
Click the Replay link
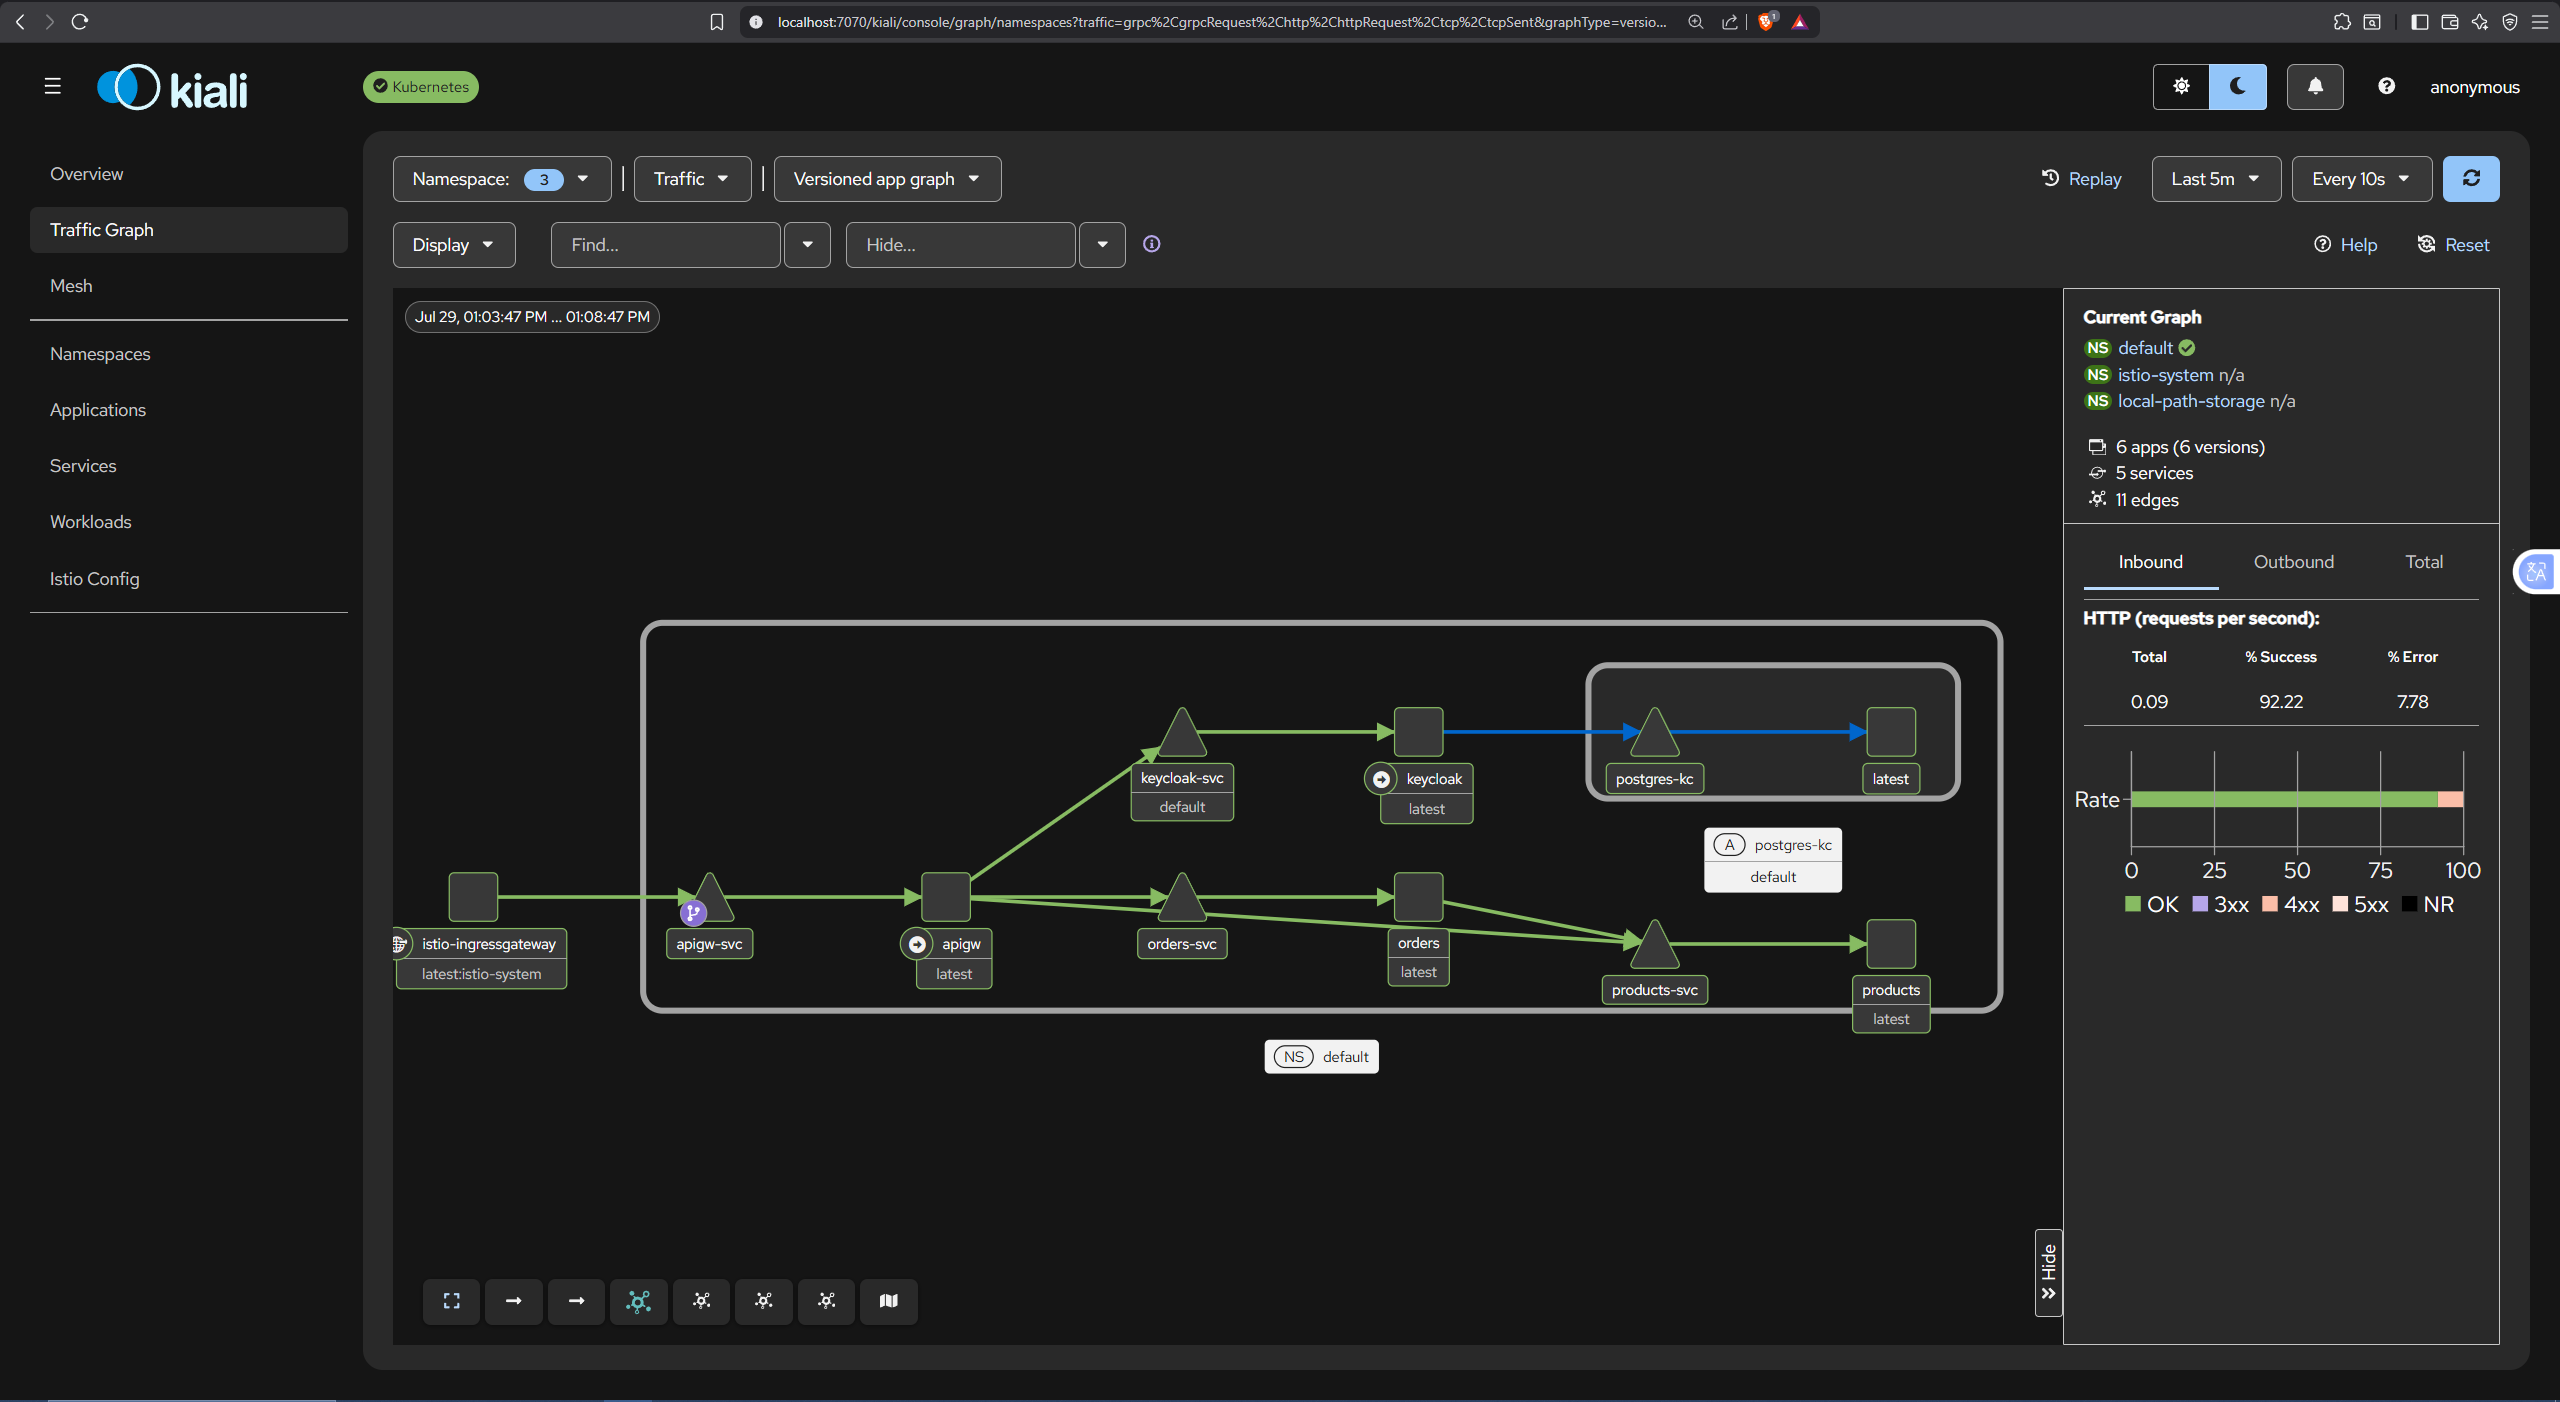tap(2081, 179)
